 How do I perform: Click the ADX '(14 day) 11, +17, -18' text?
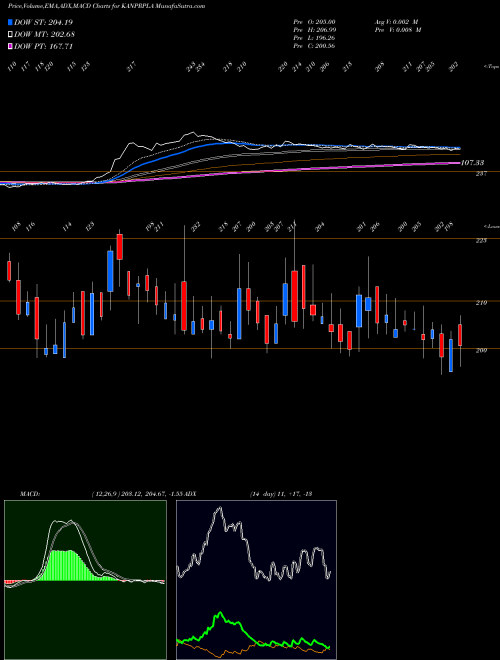(x=281, y=494)
